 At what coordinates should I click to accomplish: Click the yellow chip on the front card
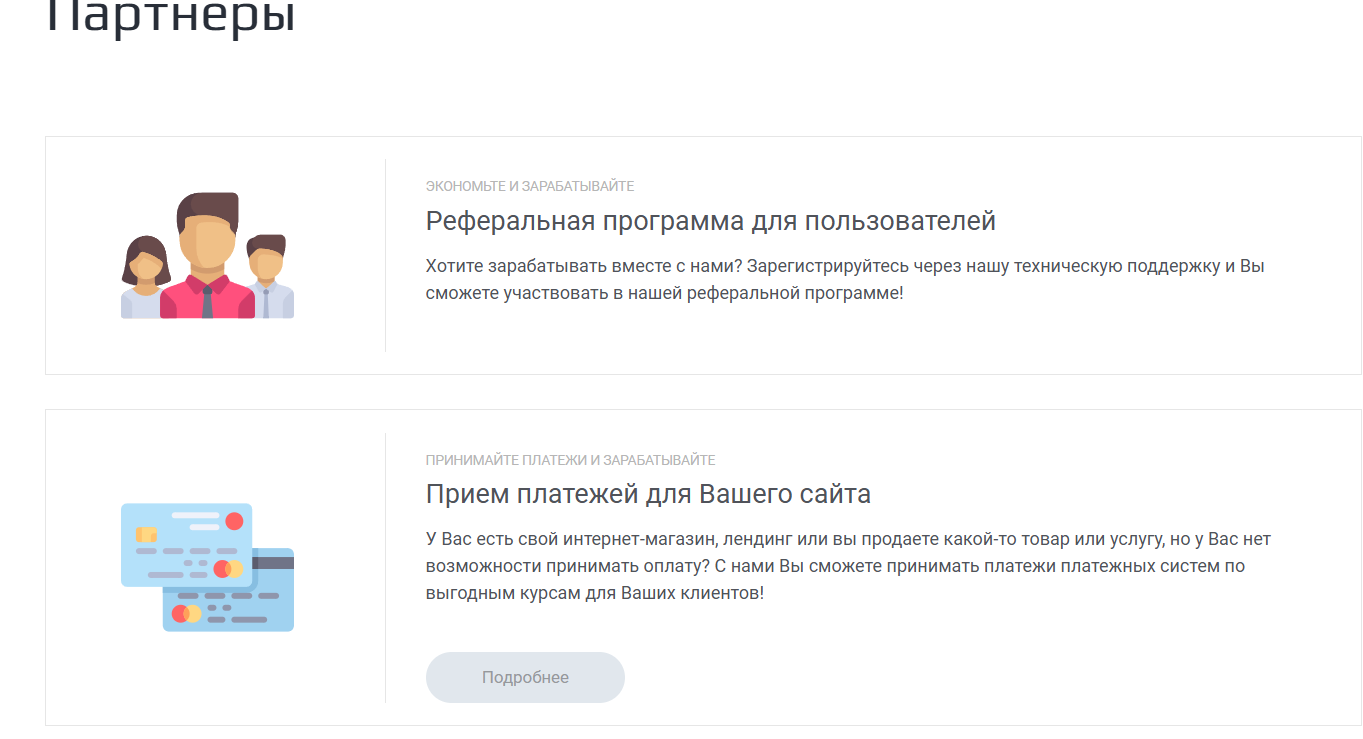[x=146, y=534]
